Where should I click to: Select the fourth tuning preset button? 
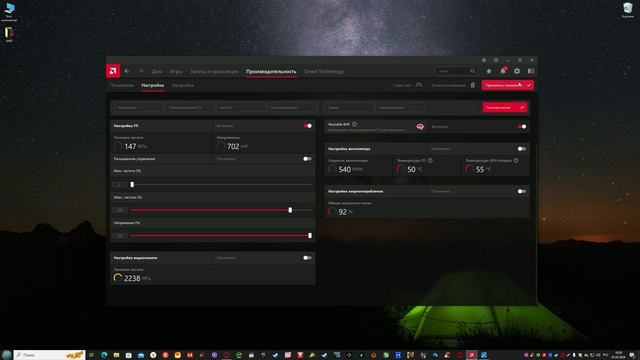click(292, 108)
